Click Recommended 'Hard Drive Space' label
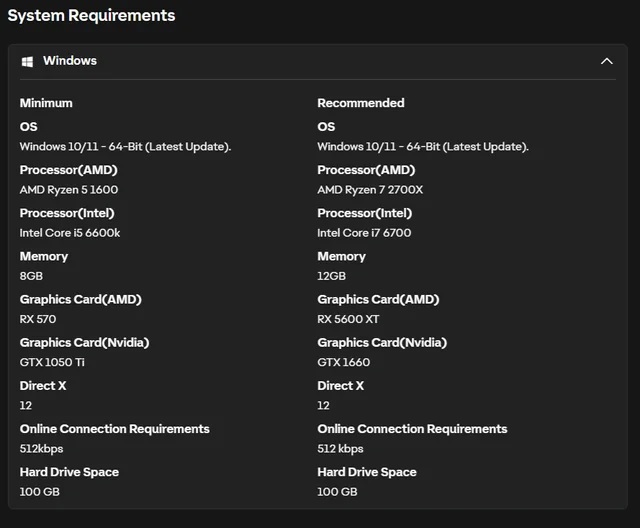Screen dimensions: 640x528 tap(367, 472)
